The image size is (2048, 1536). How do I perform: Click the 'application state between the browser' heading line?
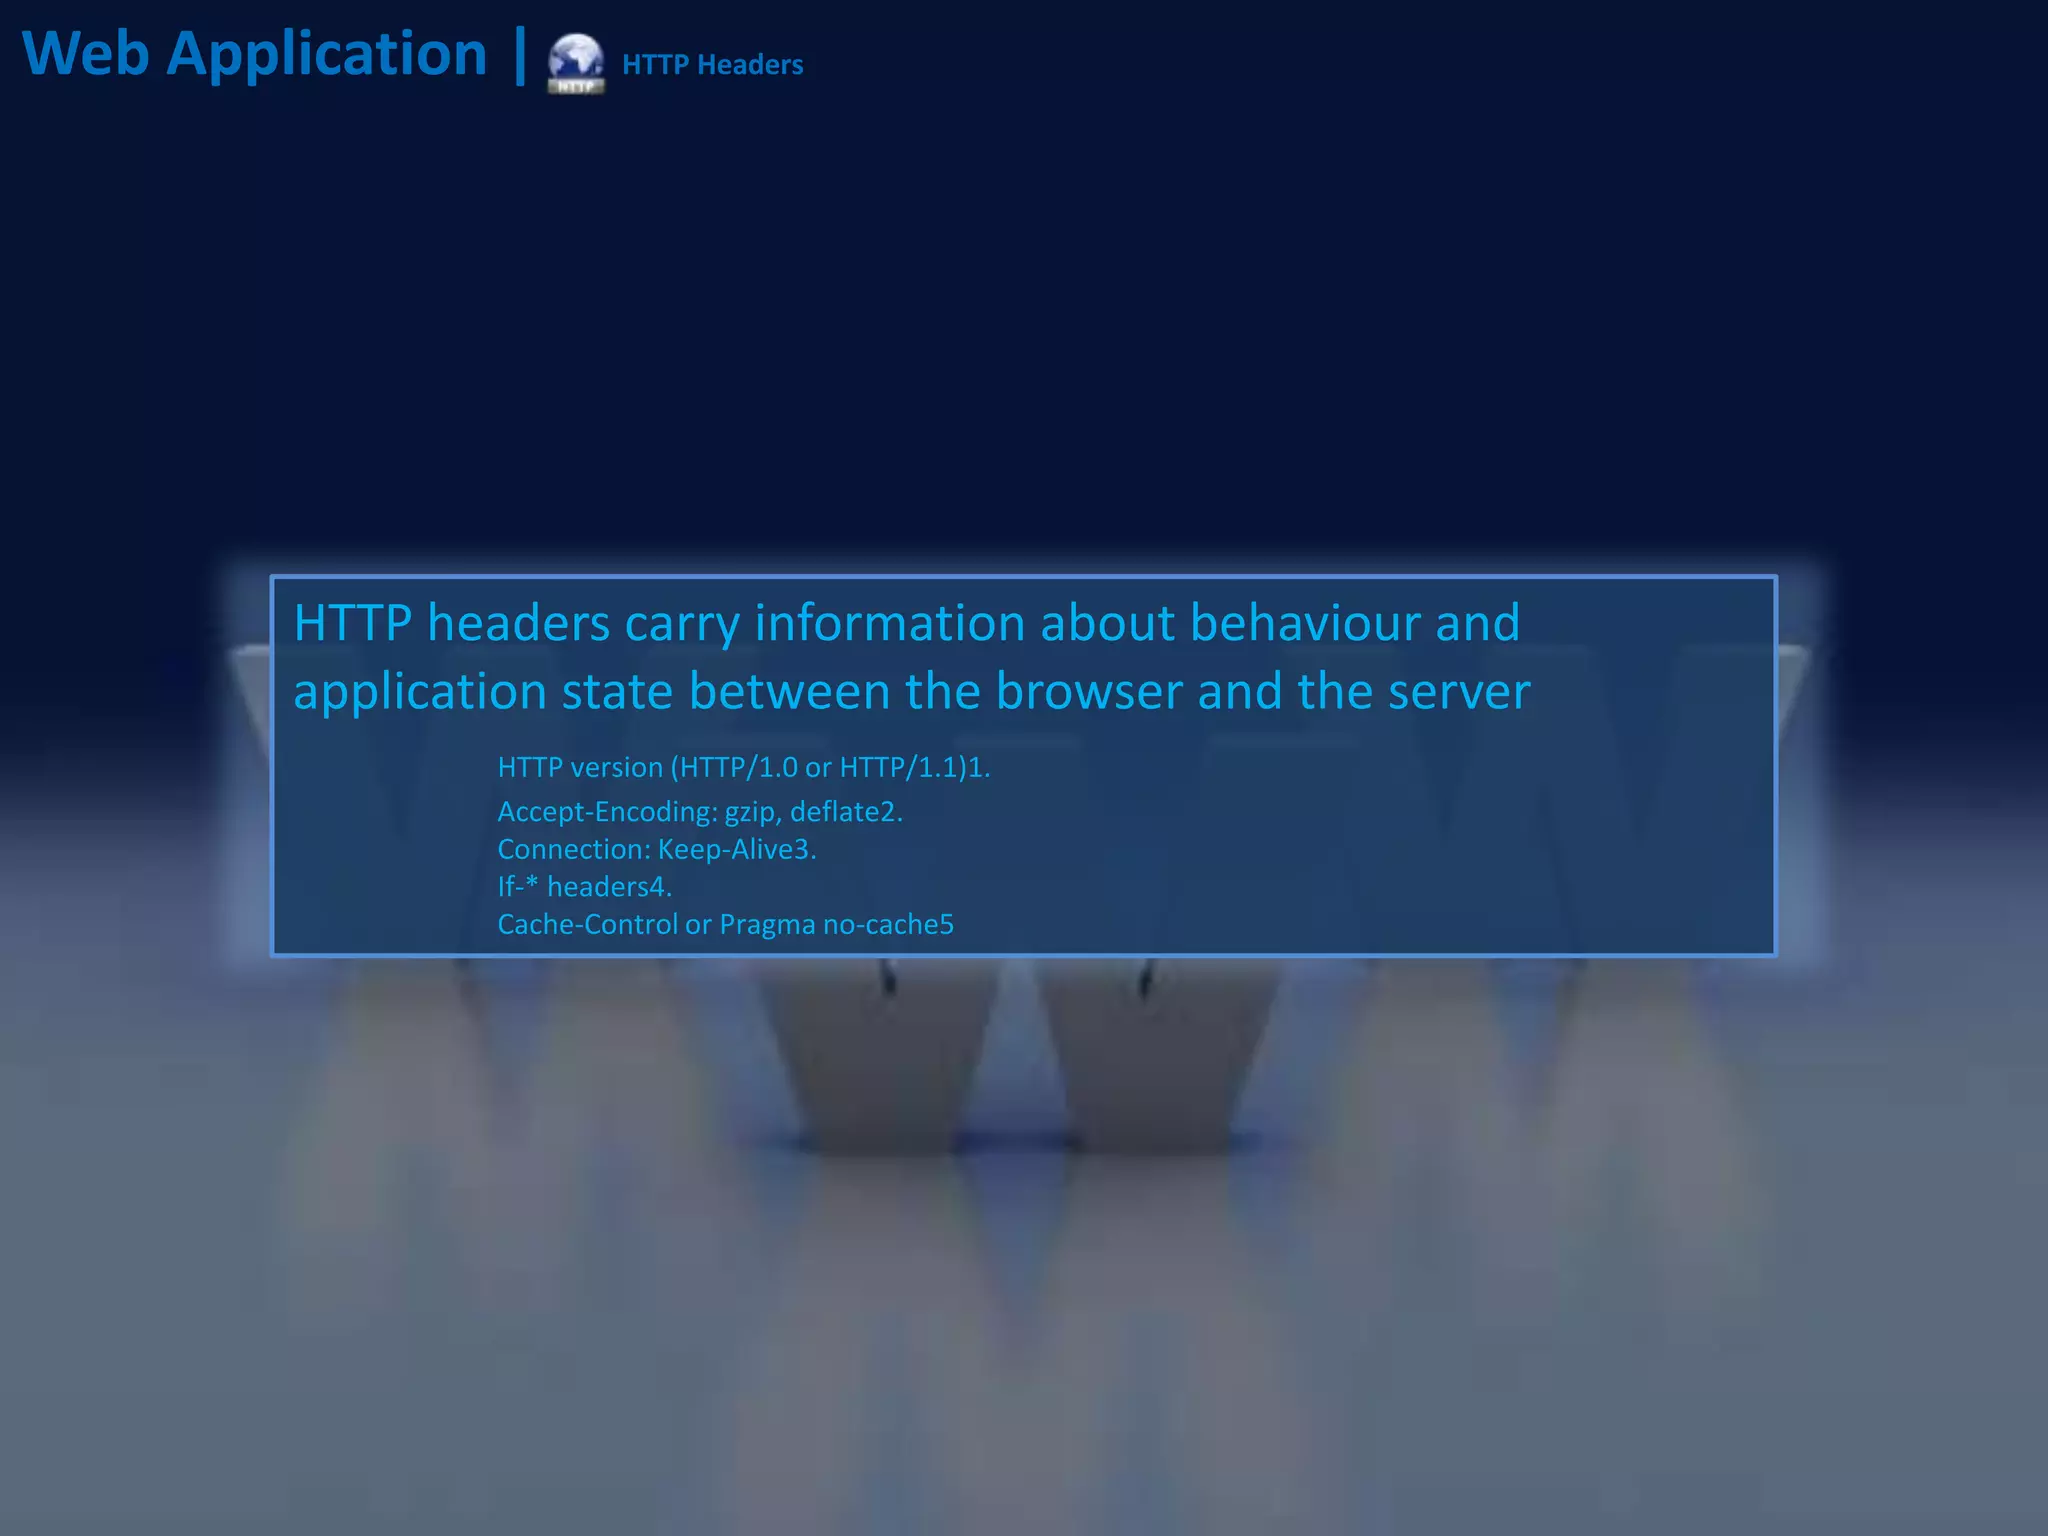(912, 691)
